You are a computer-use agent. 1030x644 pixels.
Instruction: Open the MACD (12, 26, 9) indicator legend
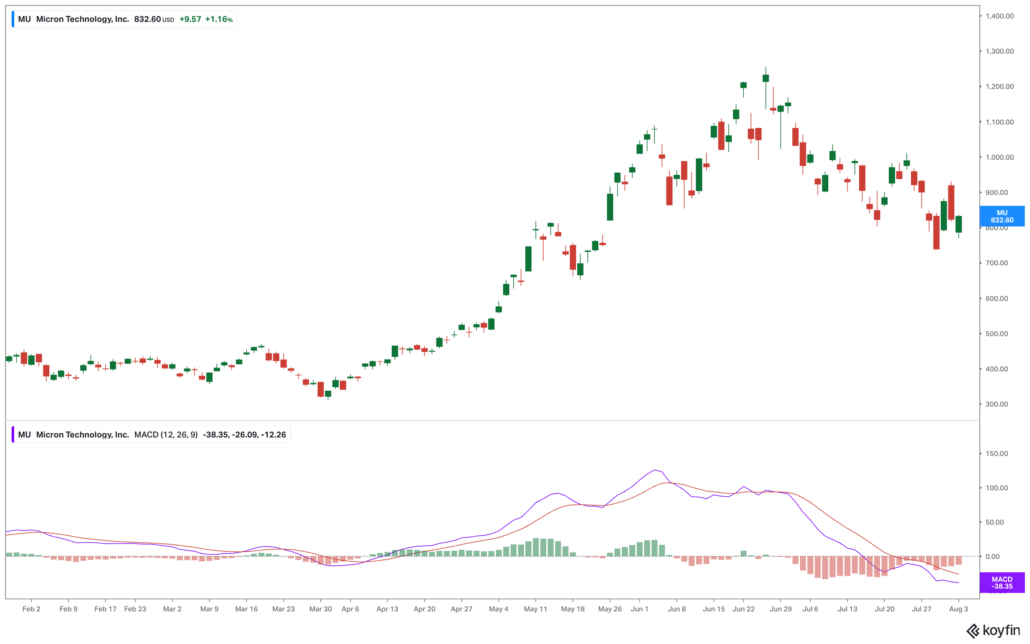(x=151, y=434)
